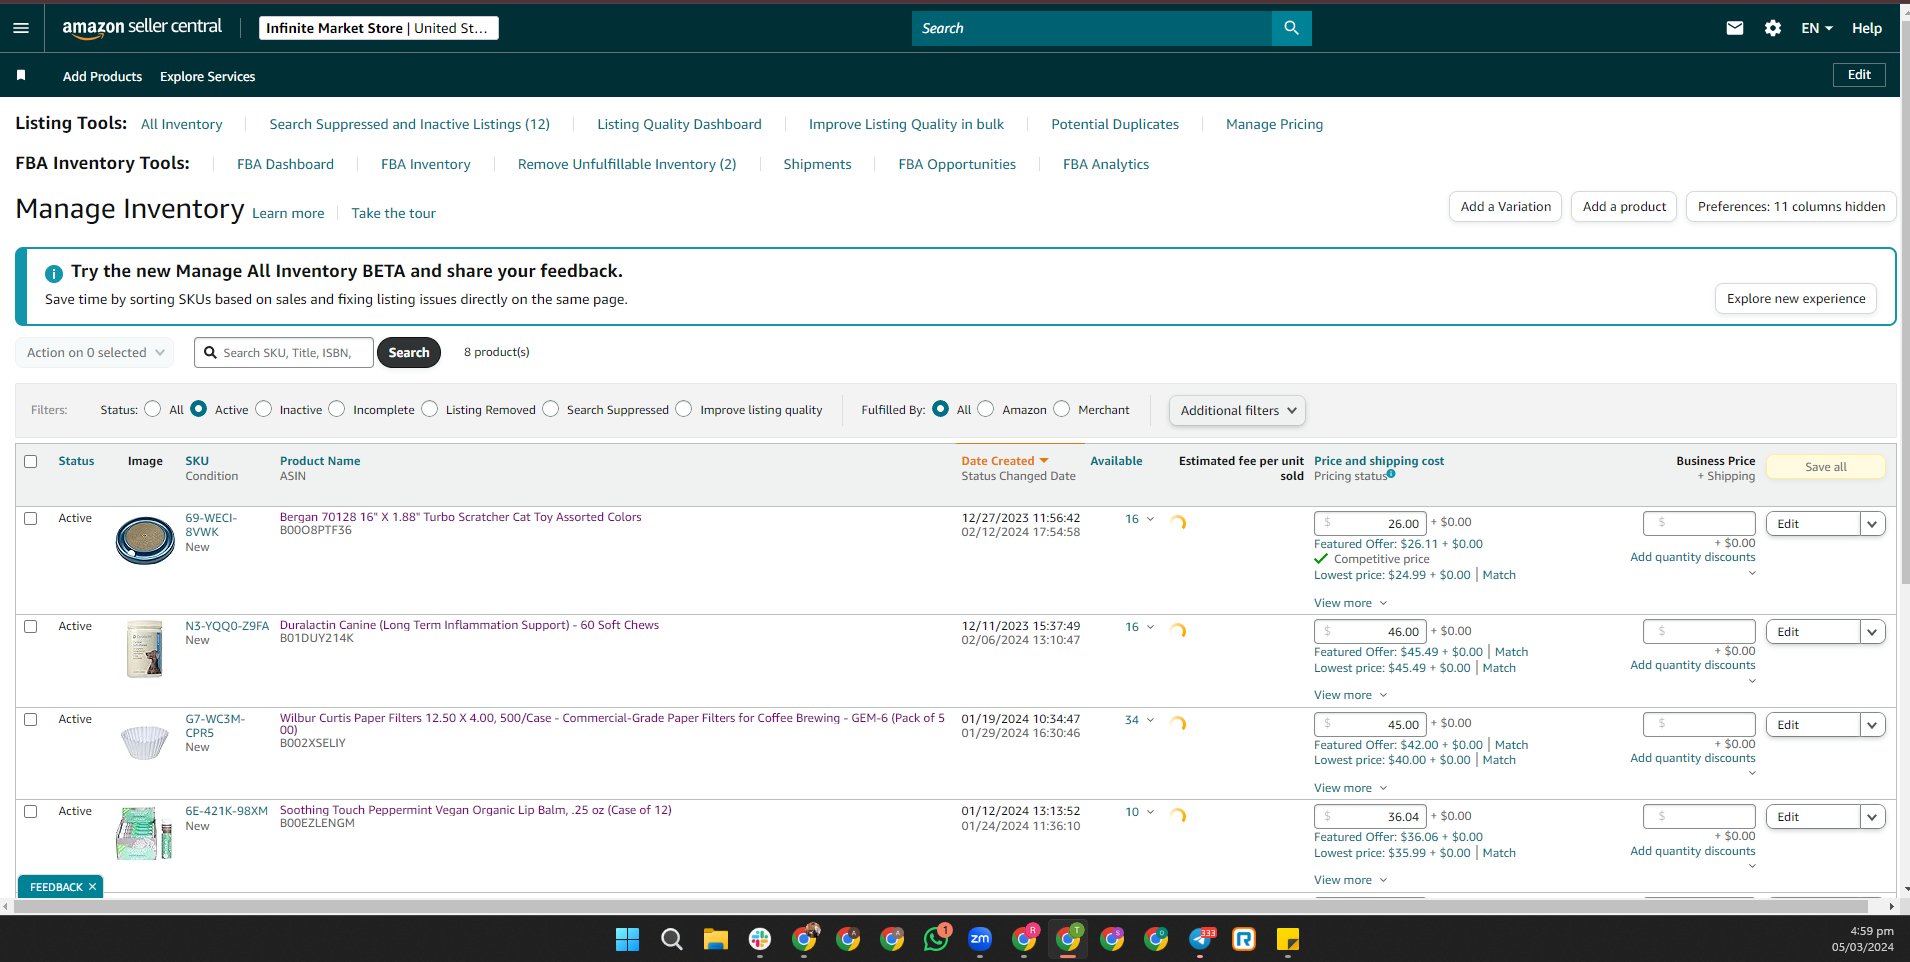The width and height of the screenshot is (1910, 962).
Task: Click the info icon in the BETA banner
Action: point(54,273)
